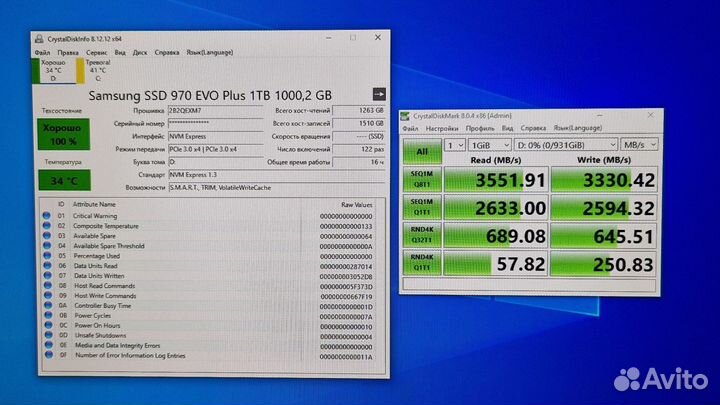
Task: Click the status icon for Composite Temperature
Action: click(x=46, y=225)
